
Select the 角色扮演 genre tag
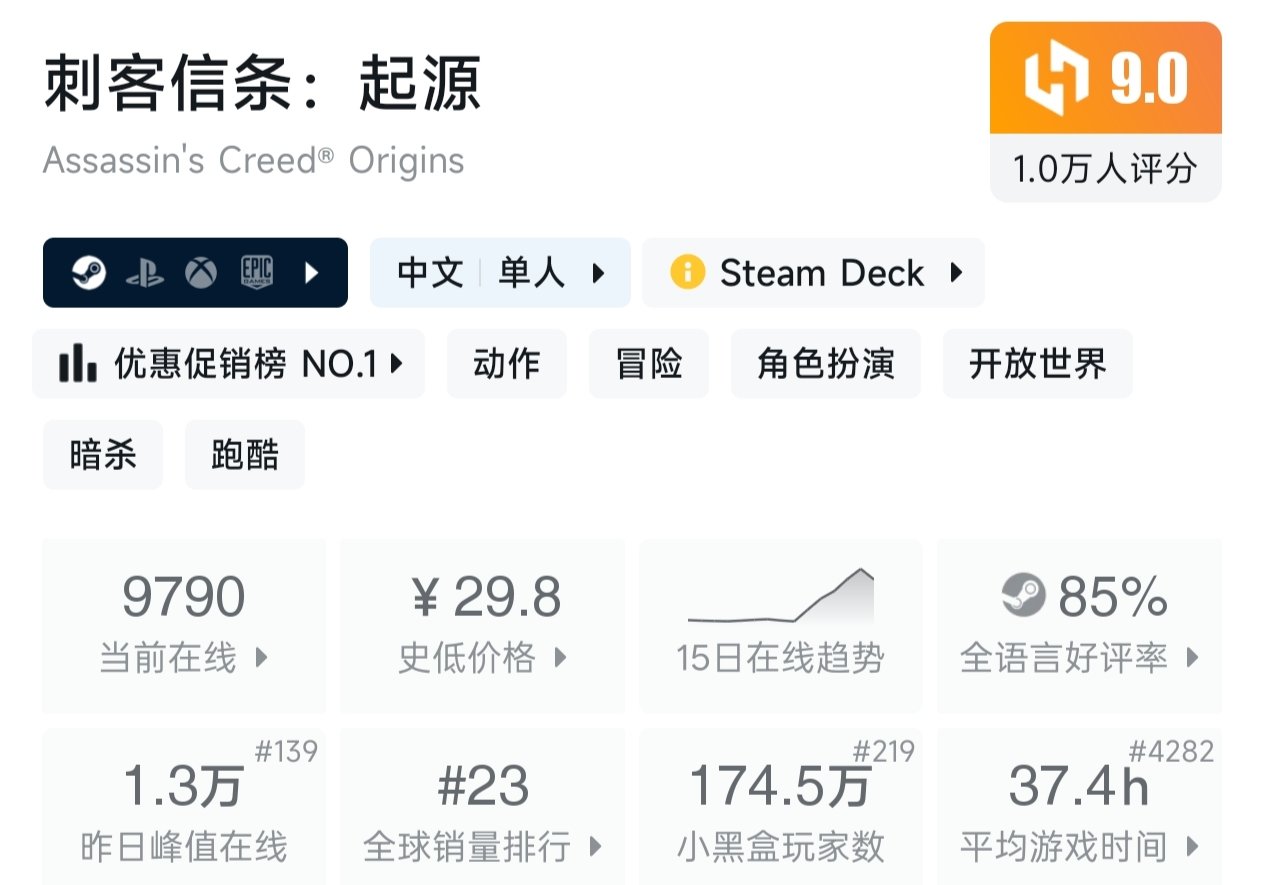tap(825, 364)
